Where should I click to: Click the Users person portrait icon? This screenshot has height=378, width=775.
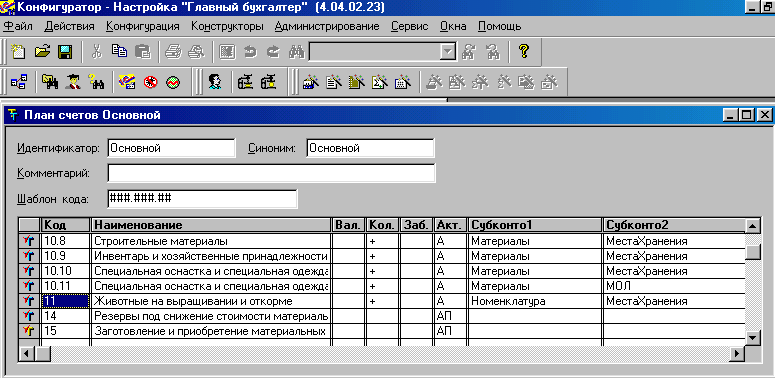tap(215, 82)
